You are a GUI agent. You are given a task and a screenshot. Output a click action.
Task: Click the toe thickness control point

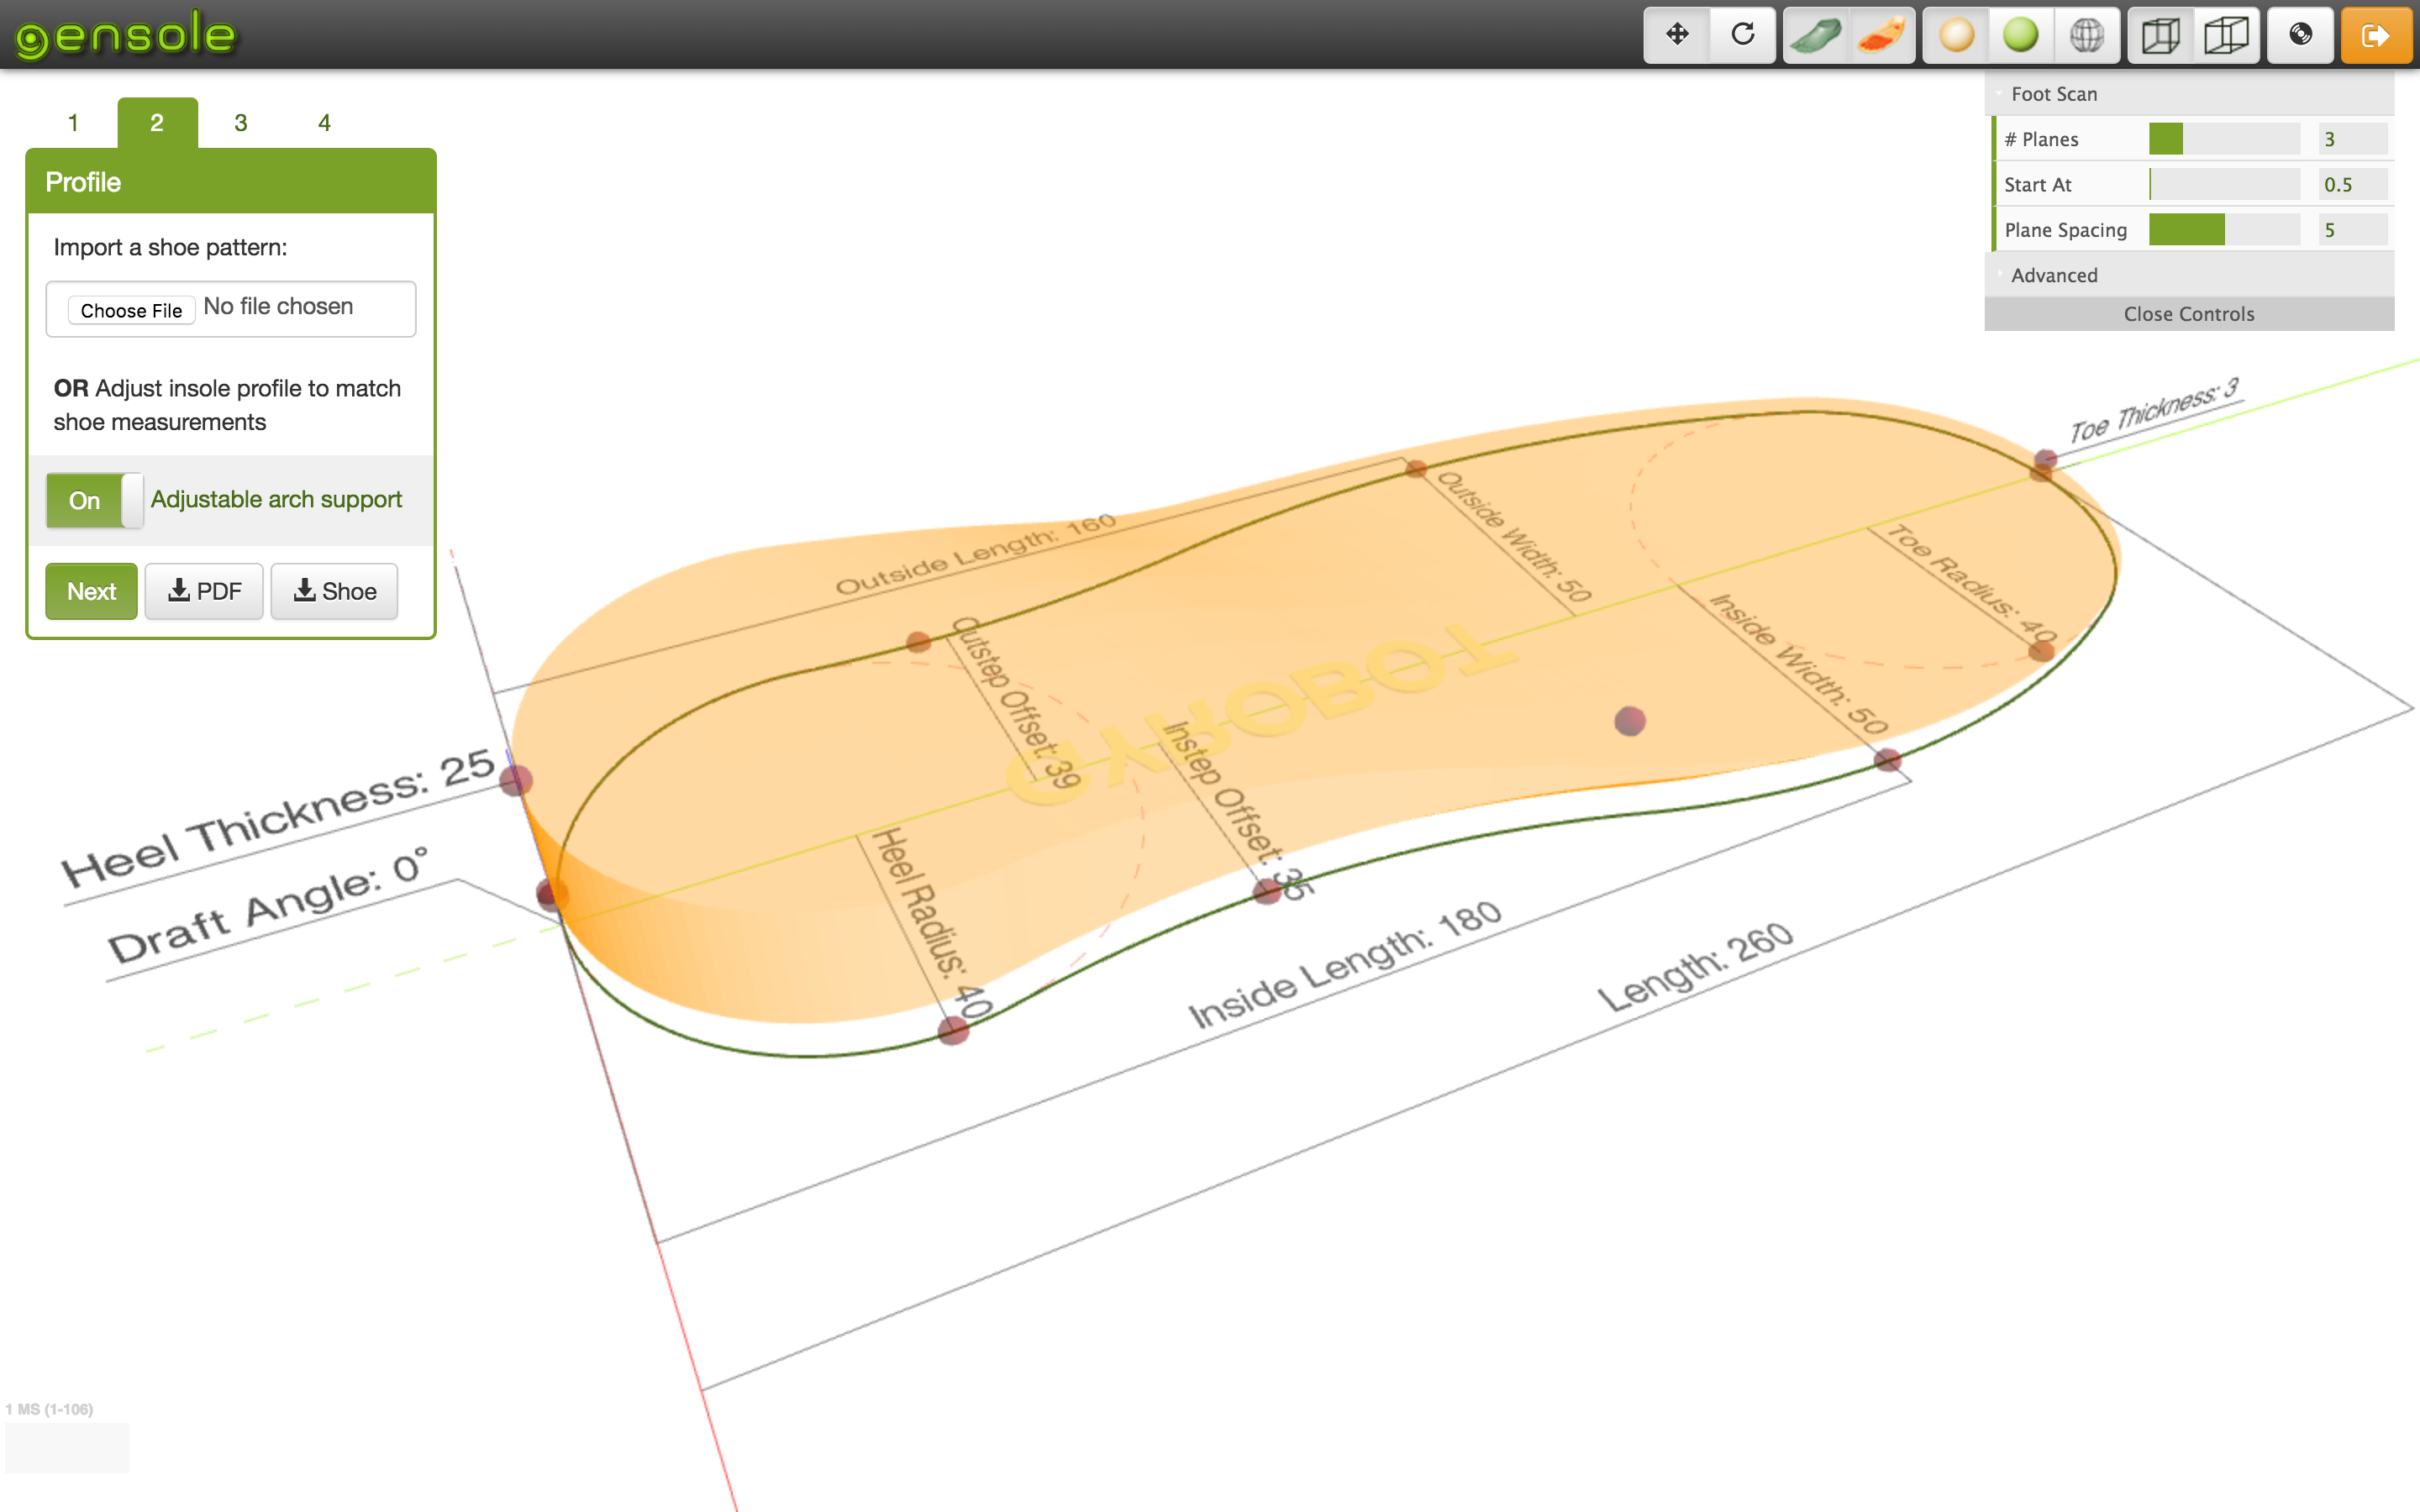[2045, 462]
